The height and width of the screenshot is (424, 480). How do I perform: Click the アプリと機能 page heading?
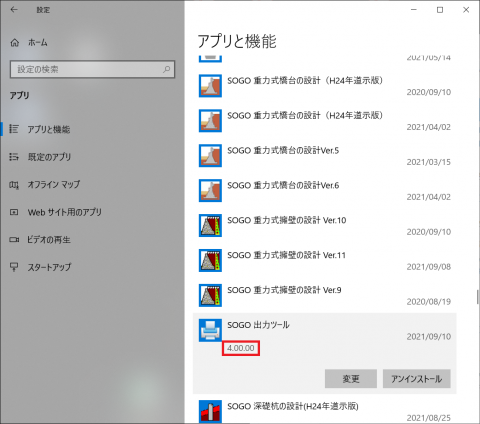(x=237, y=41)
